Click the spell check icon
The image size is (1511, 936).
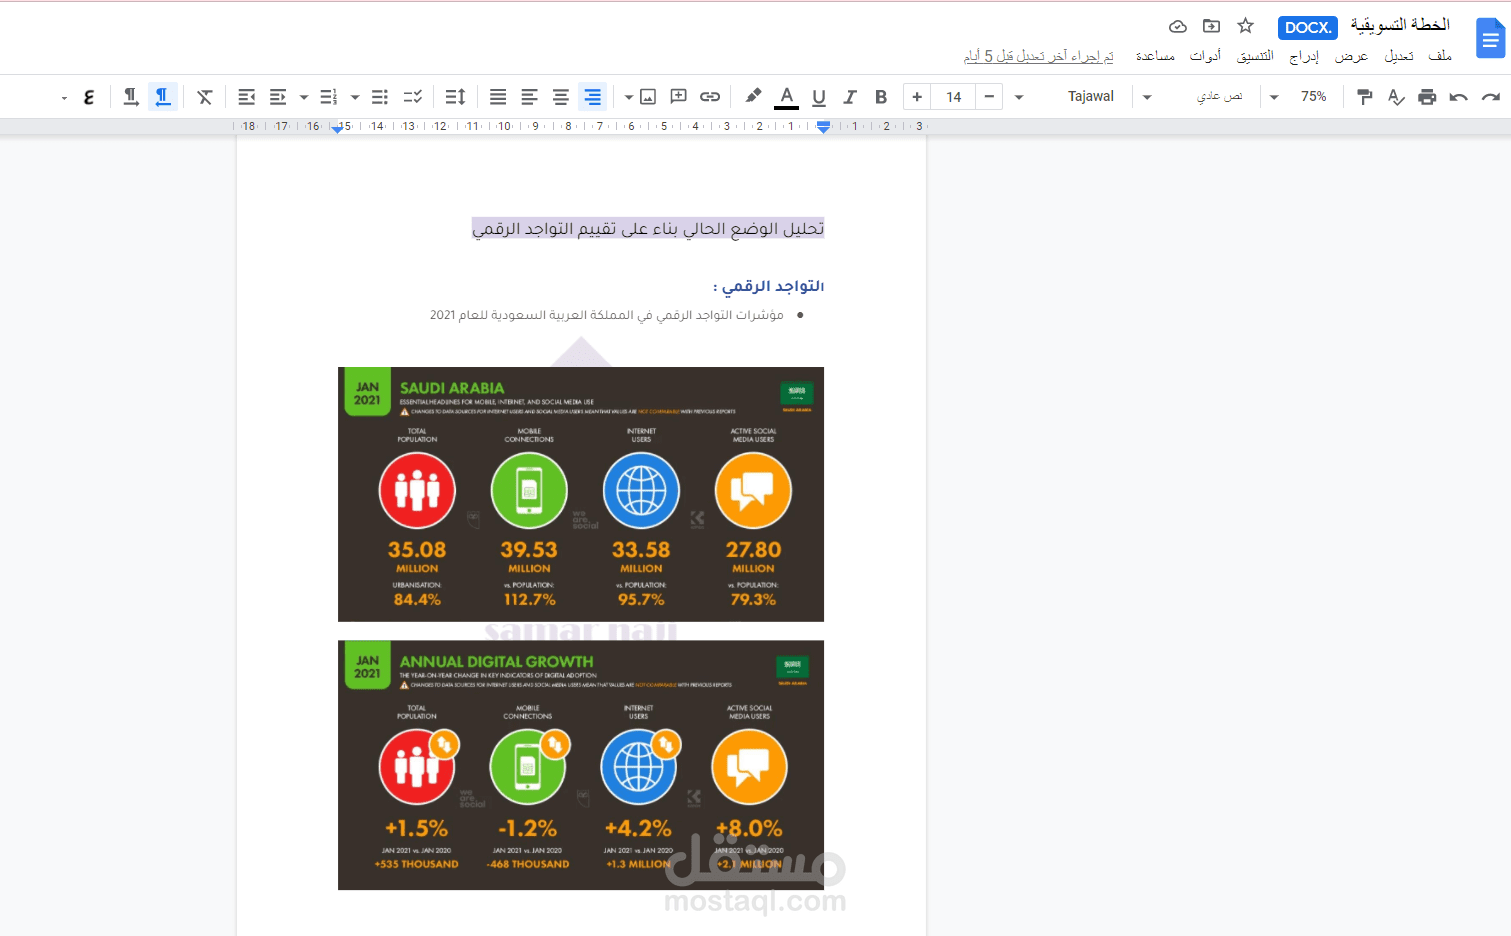pyautogui.click(x=1396, y=97)
